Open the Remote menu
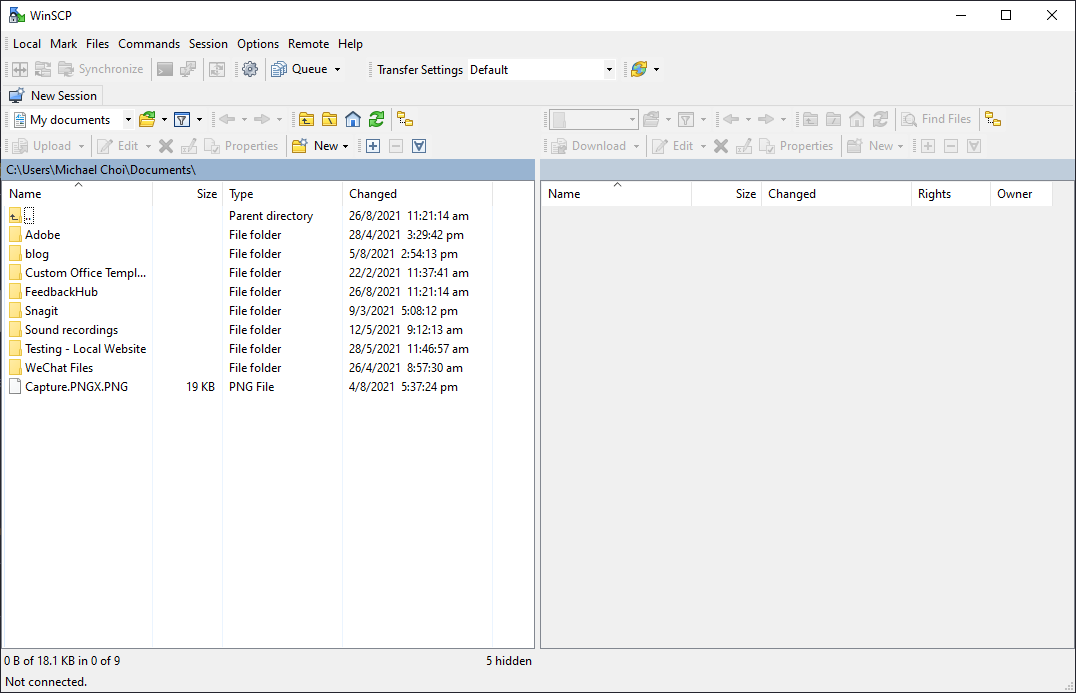This screenshot has width=1076, height=693. (x=308, y=44)
